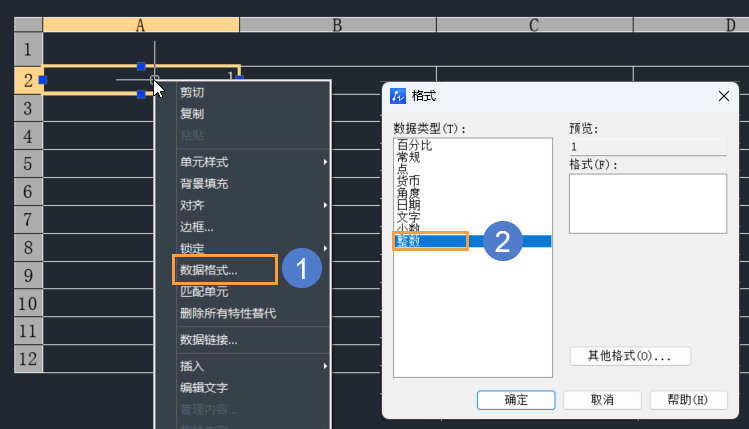Select row header 3

coord(28,108)
